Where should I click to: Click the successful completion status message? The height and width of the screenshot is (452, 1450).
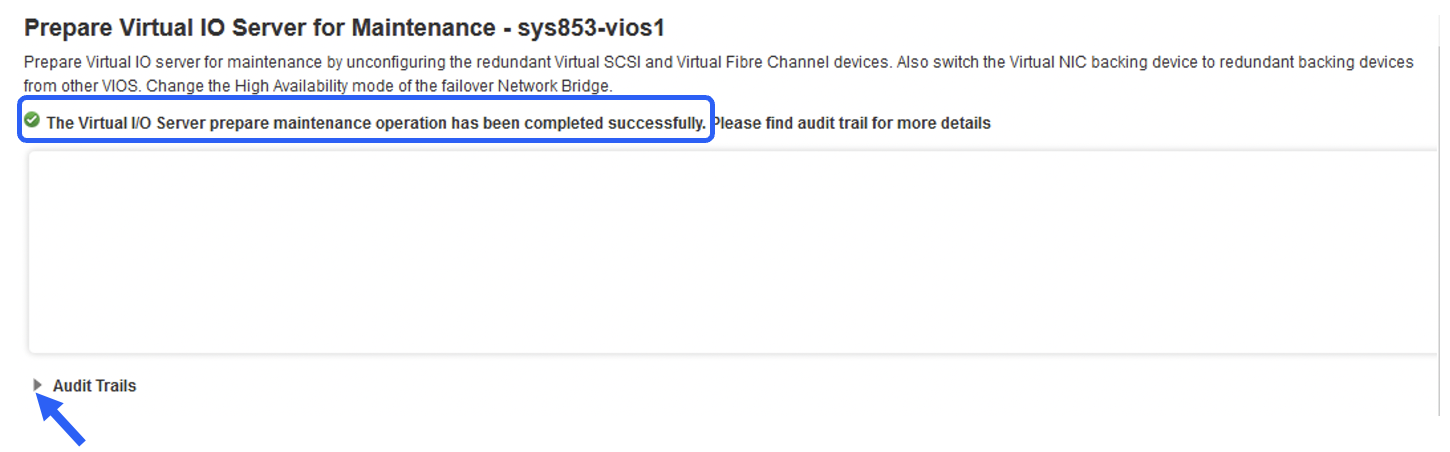tap(376, 123)
